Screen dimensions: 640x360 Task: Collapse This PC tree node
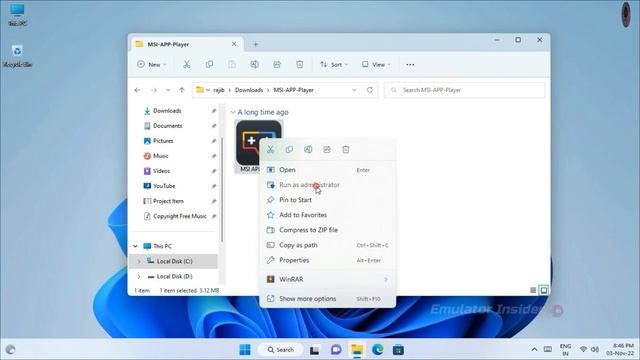136,246
